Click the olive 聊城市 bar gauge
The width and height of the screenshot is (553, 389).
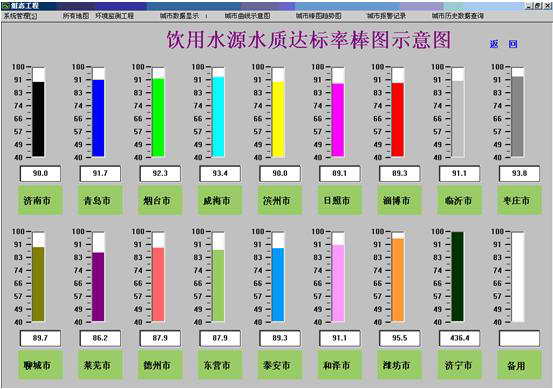pos(38,276)
